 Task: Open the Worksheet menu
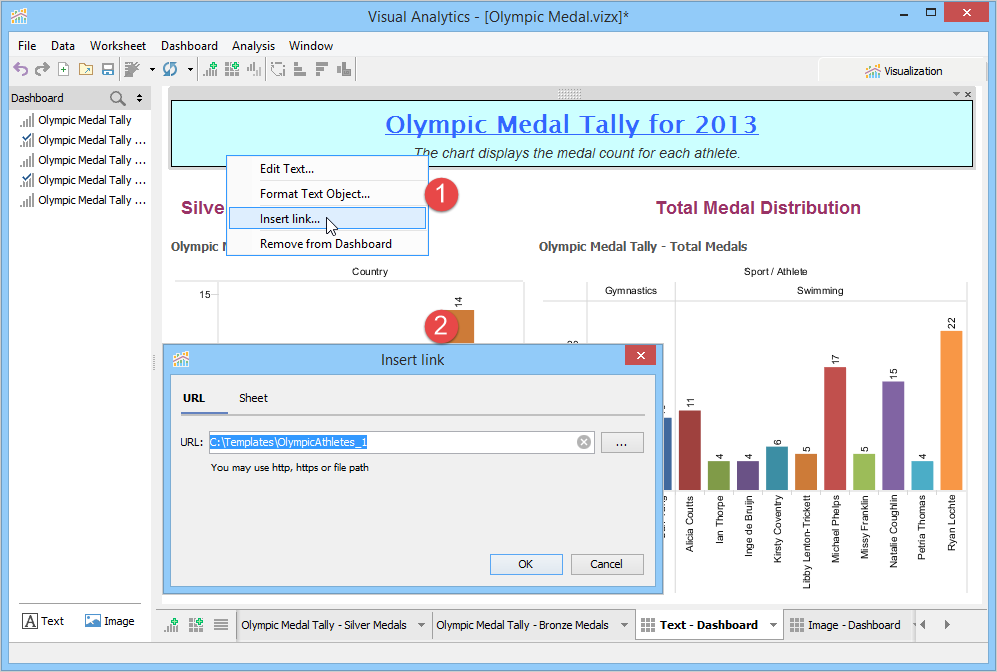pyautogui.click(x=118, y=46)
